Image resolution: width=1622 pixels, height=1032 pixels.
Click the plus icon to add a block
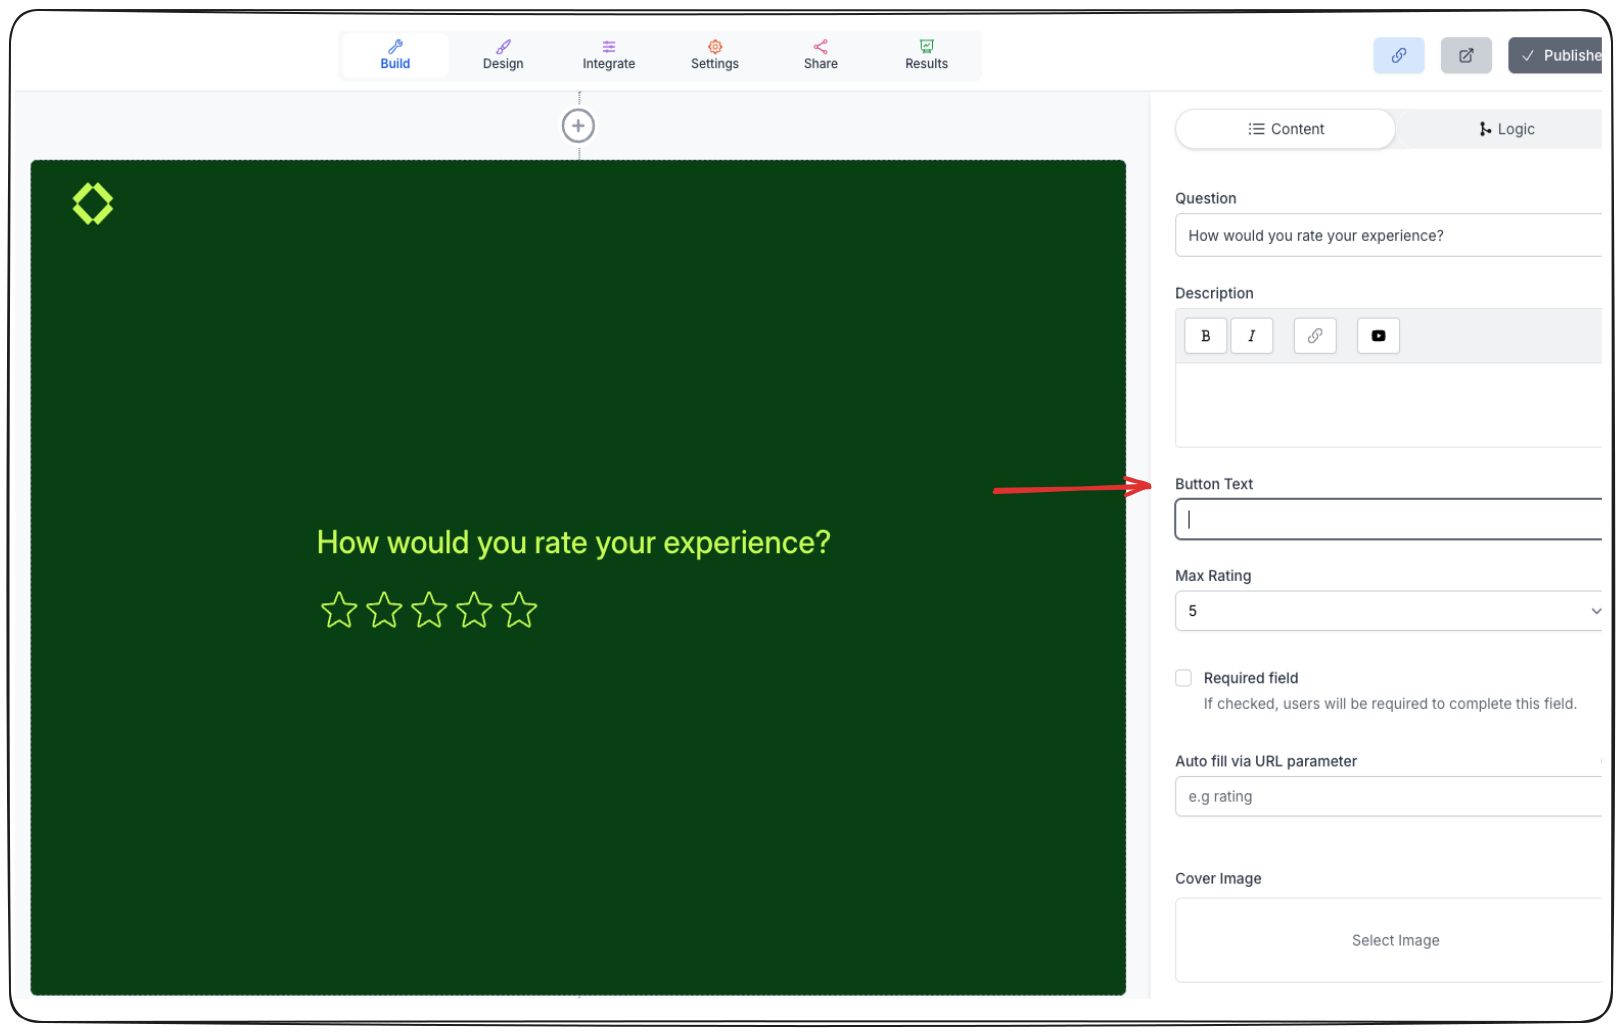(x=578, y=126)
